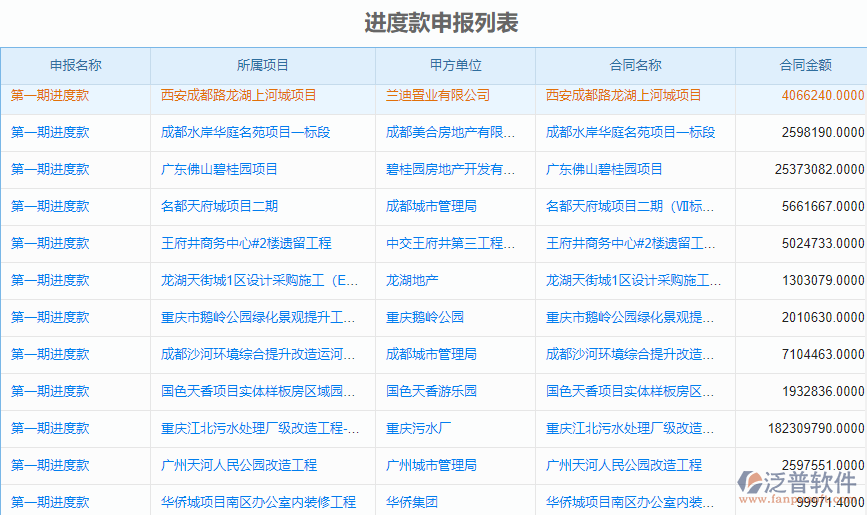Click 成都沙河环境综合提升改造运河... project cell
867x515 pixels.
click(x=258, y=354)
